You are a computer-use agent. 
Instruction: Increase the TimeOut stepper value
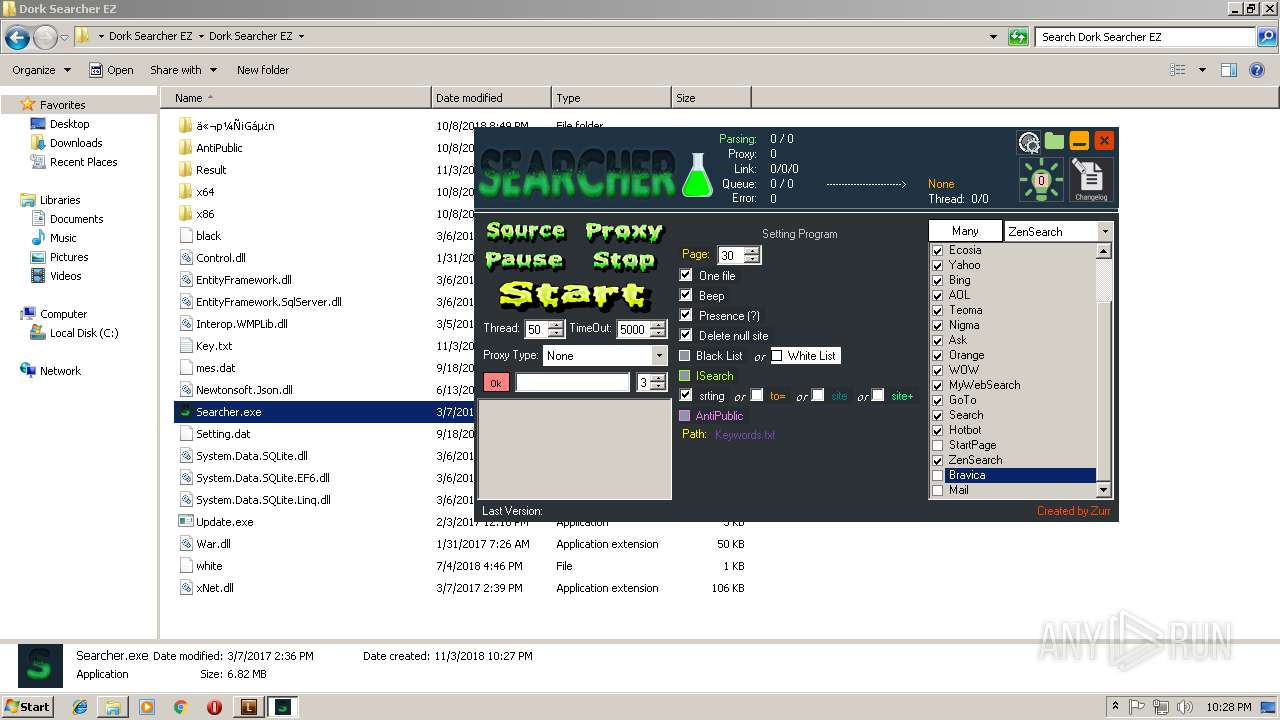point(657,324)
